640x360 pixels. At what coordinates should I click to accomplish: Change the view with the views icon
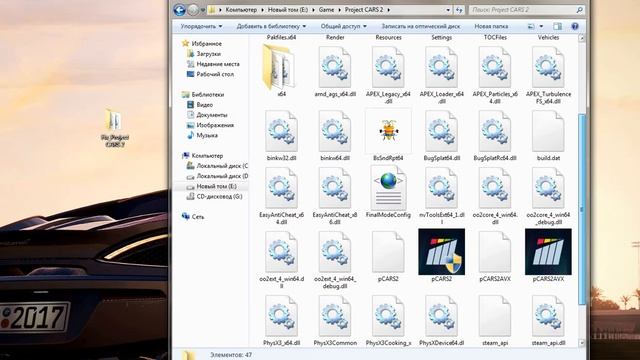[531, 26]
